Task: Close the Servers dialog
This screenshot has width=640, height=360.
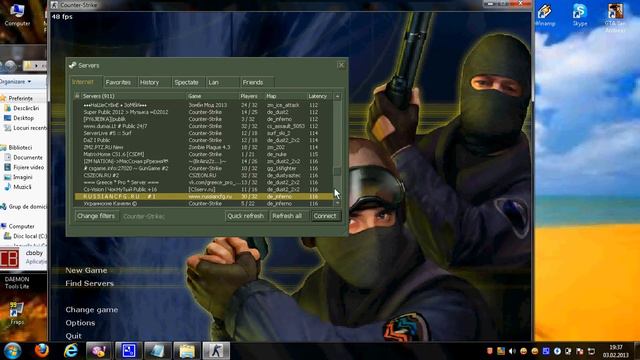Action: [x=341, y=65]
